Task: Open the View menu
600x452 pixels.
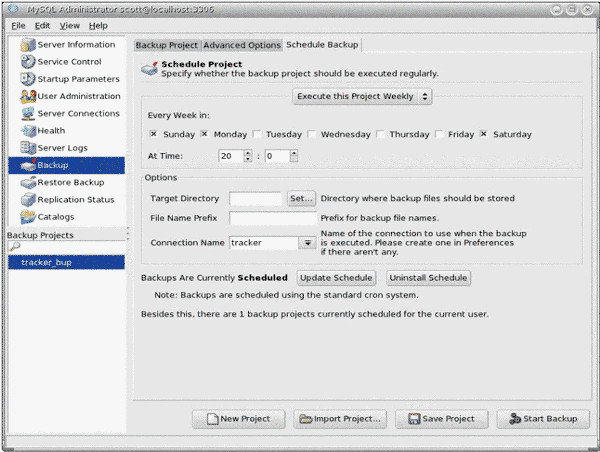Action: click(70, 26)
